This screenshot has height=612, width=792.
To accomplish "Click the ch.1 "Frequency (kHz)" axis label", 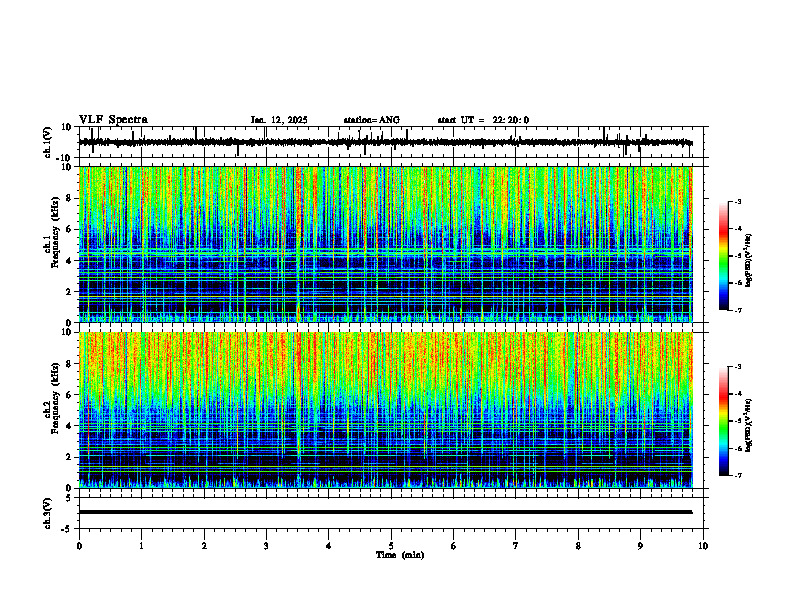I will coord(55,232).
